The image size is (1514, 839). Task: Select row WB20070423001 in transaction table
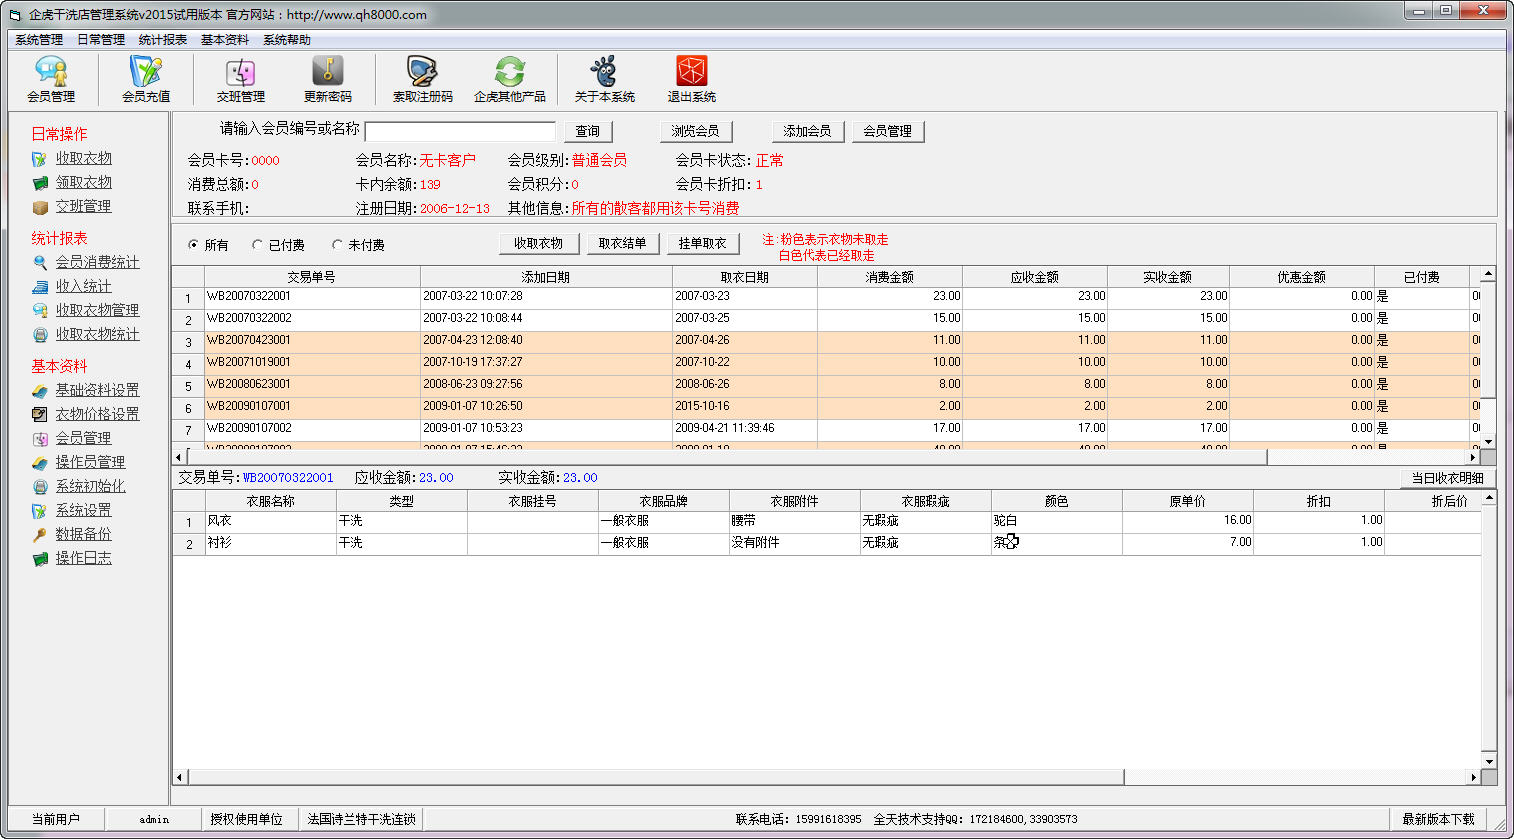coord(826,341)
